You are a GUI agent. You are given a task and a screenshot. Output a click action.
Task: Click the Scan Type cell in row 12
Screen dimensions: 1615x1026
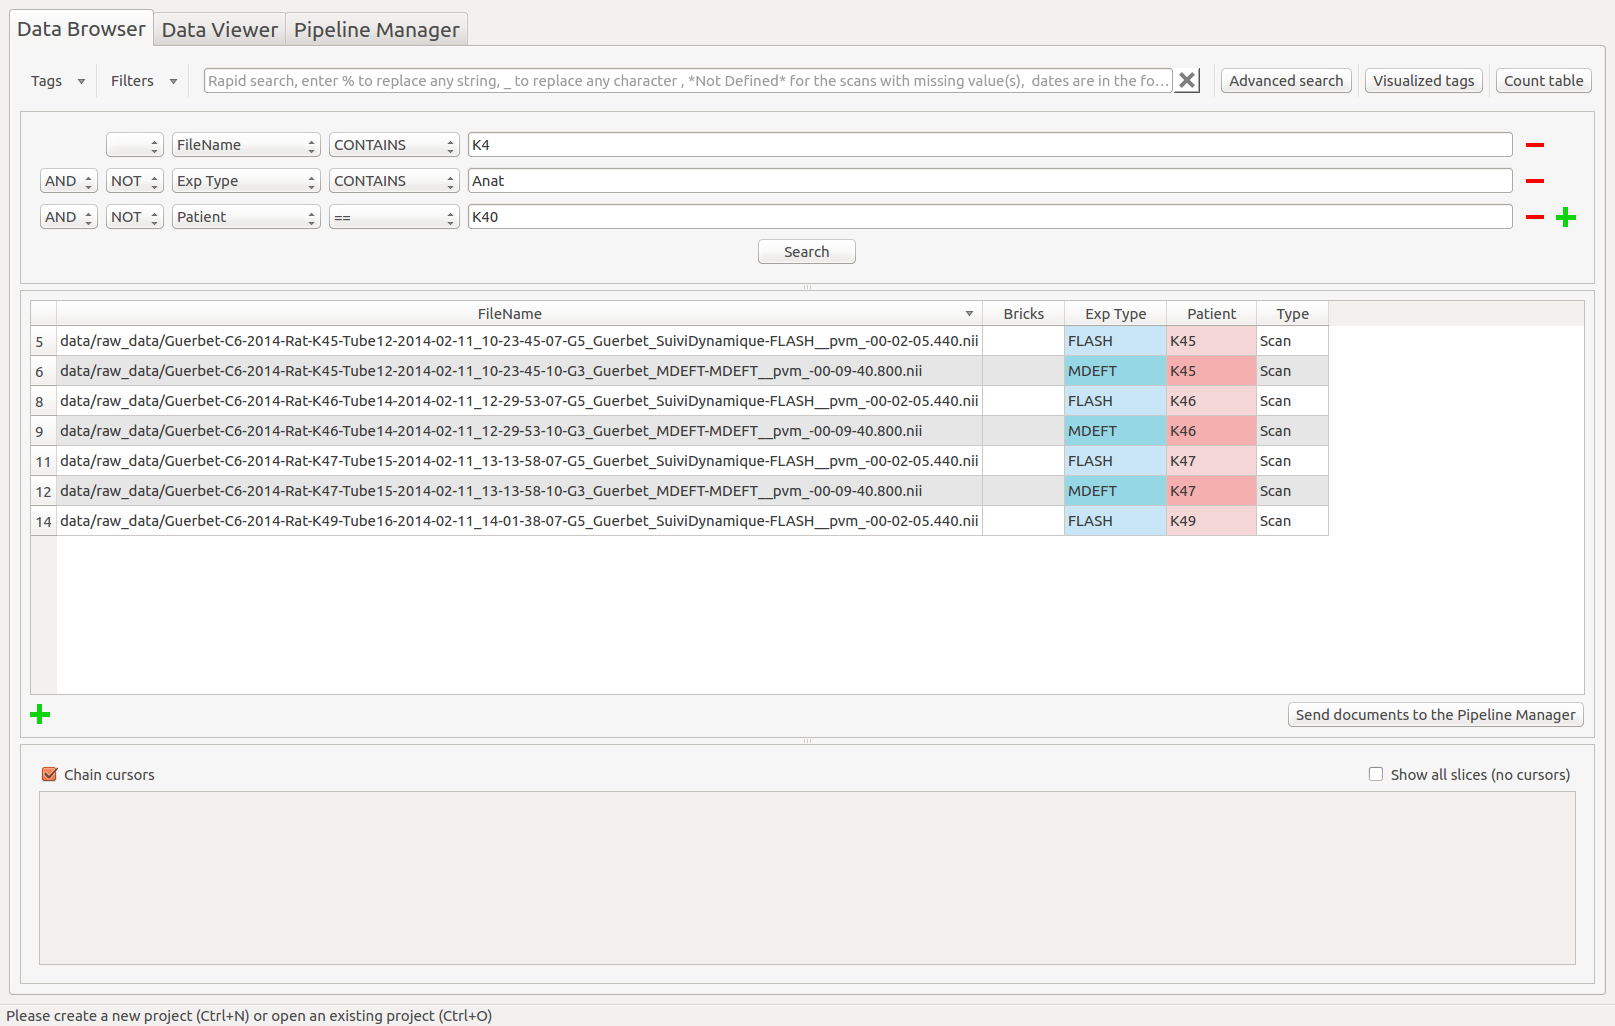click(x=1293, y=491)
